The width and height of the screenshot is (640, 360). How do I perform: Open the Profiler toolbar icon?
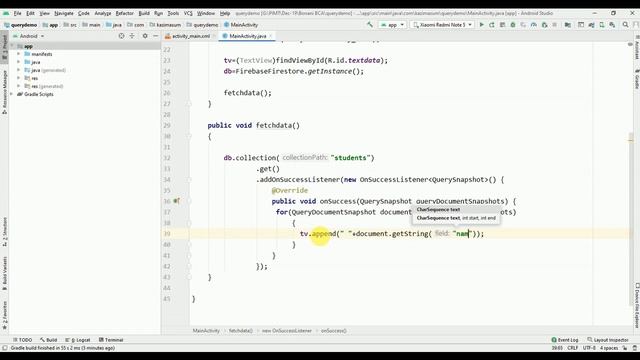(534, 25)
